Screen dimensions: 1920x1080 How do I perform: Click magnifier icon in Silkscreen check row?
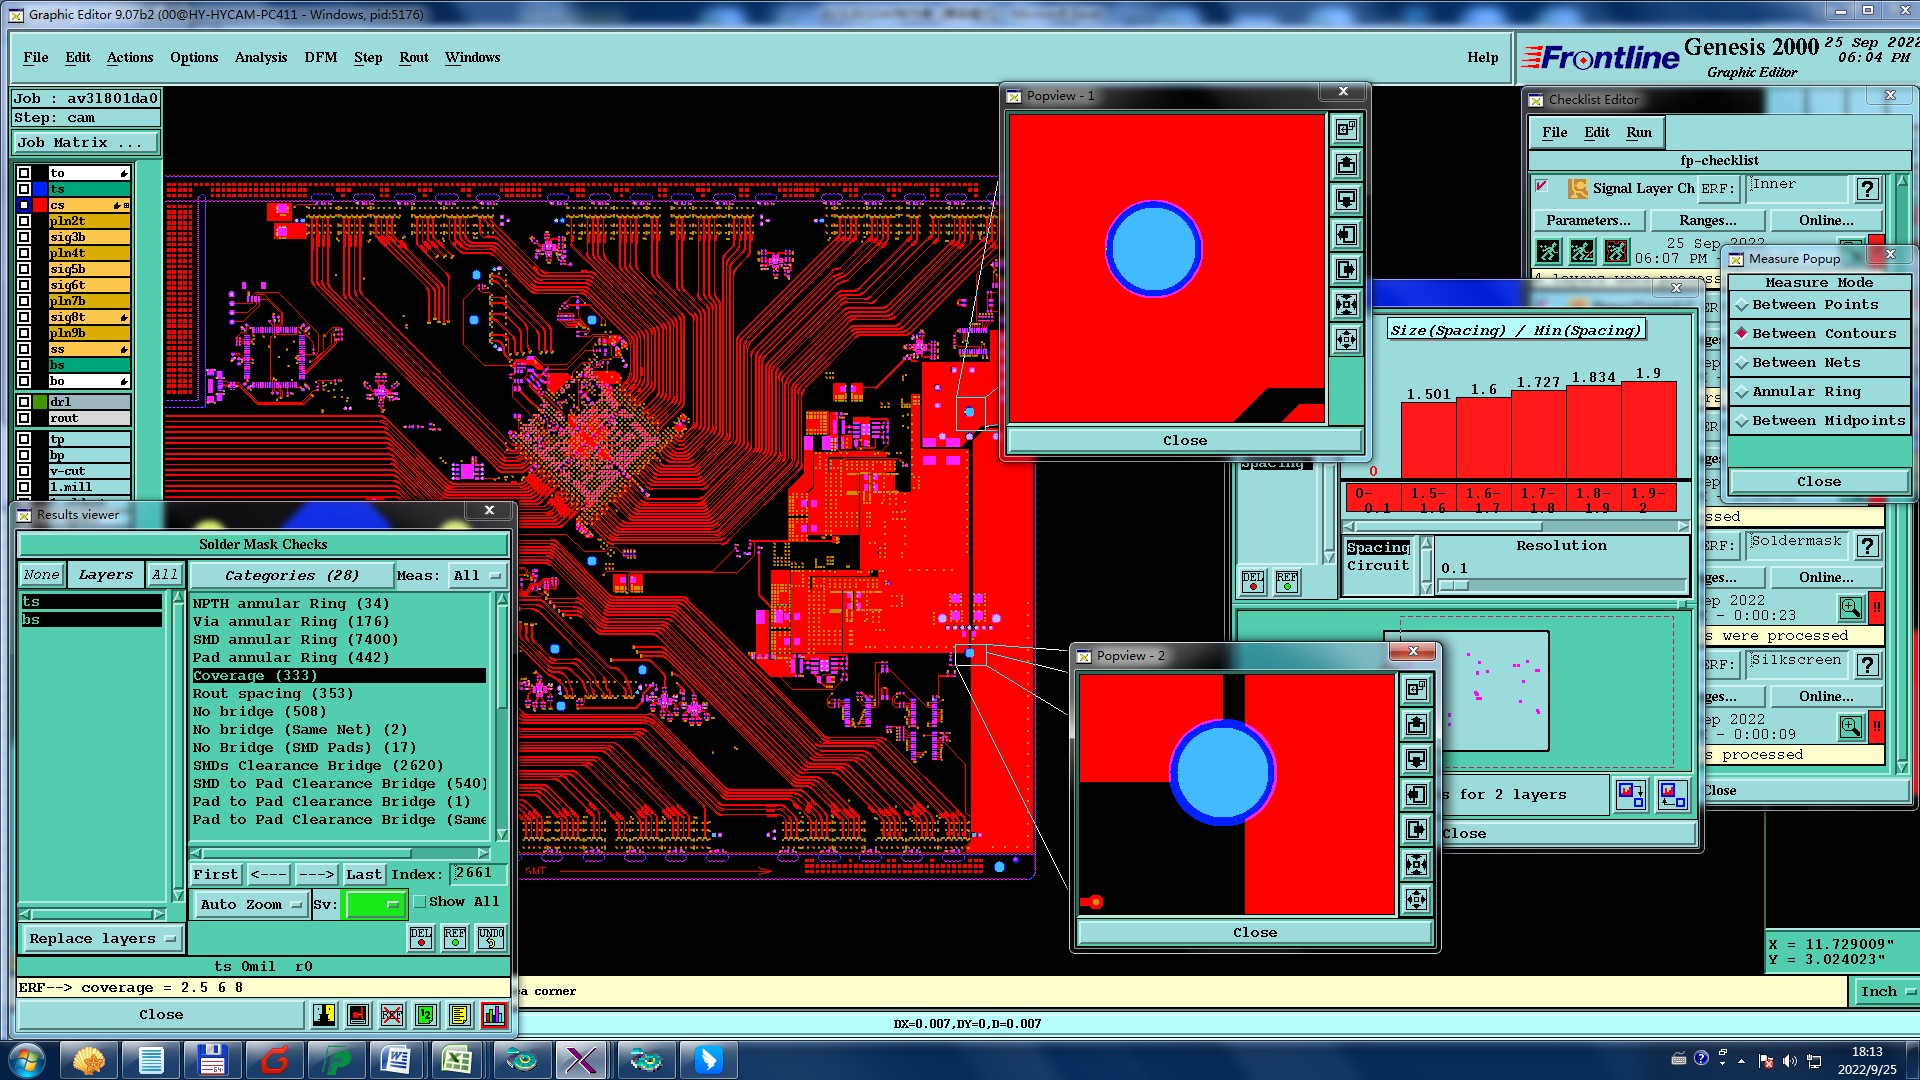(1851, 727)
